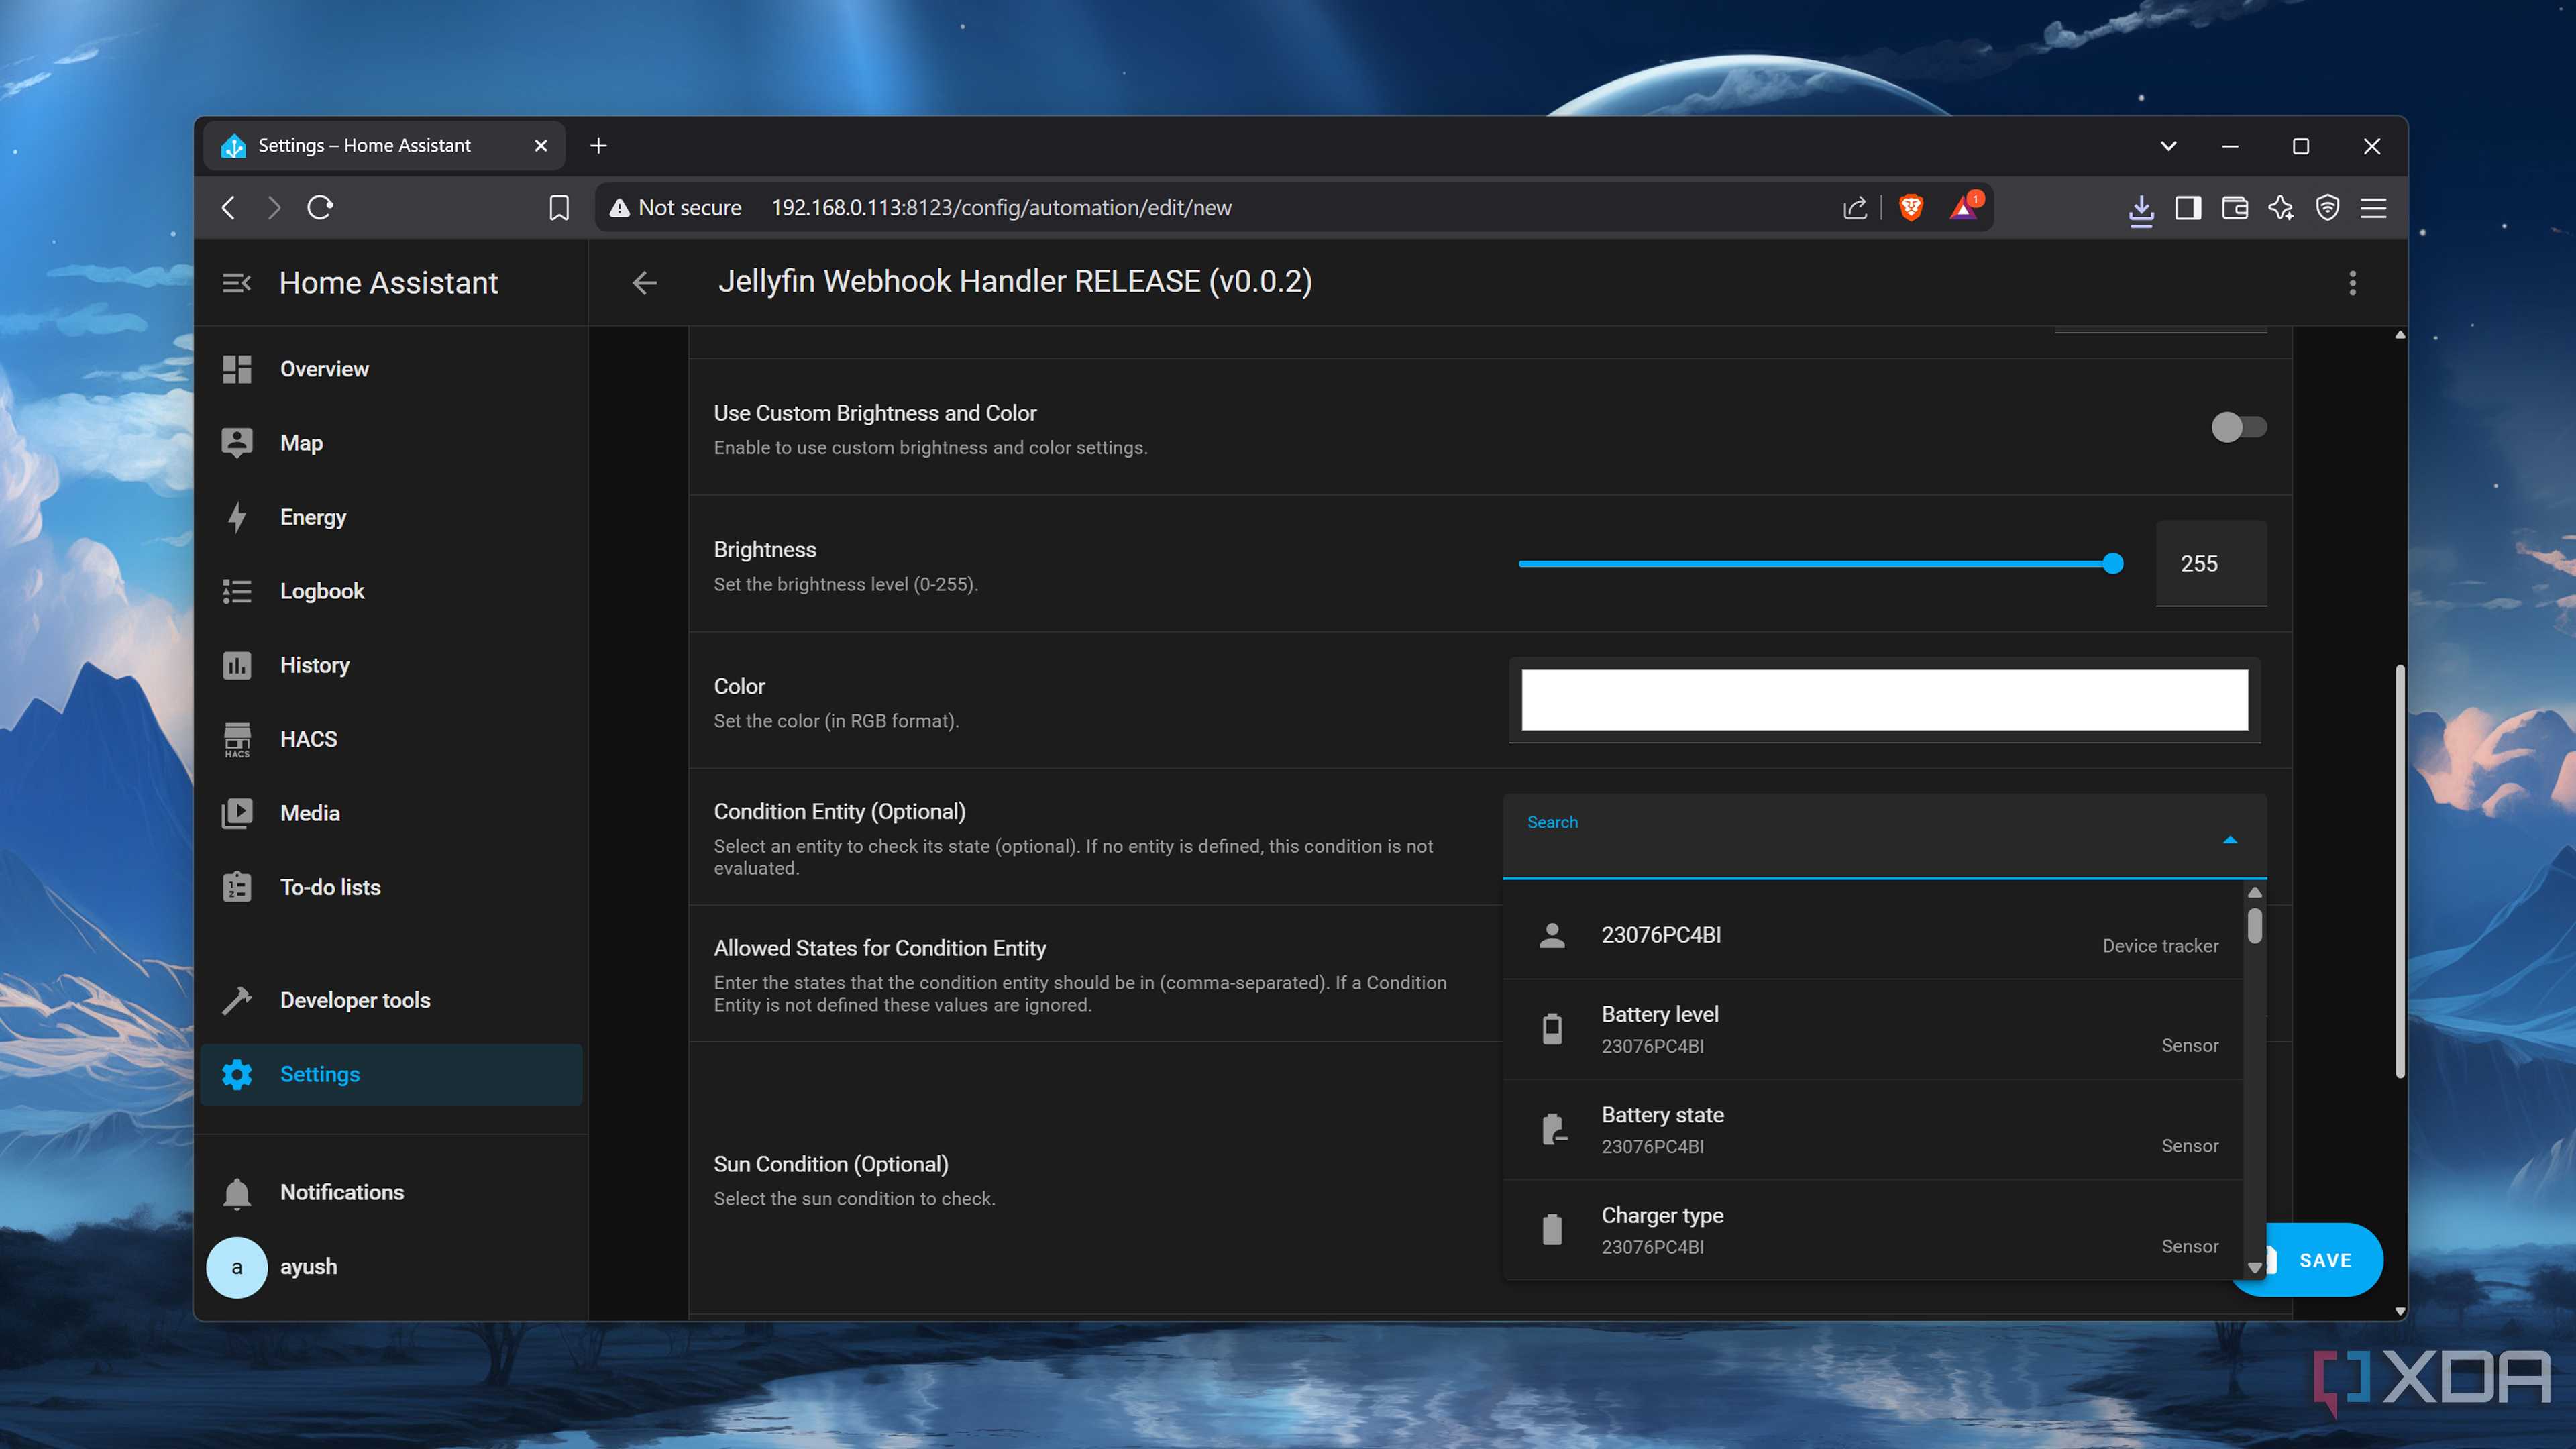Screen dimensions: 2576x1449
Task: Open a new browser tab
Action: tap(598, 146)
